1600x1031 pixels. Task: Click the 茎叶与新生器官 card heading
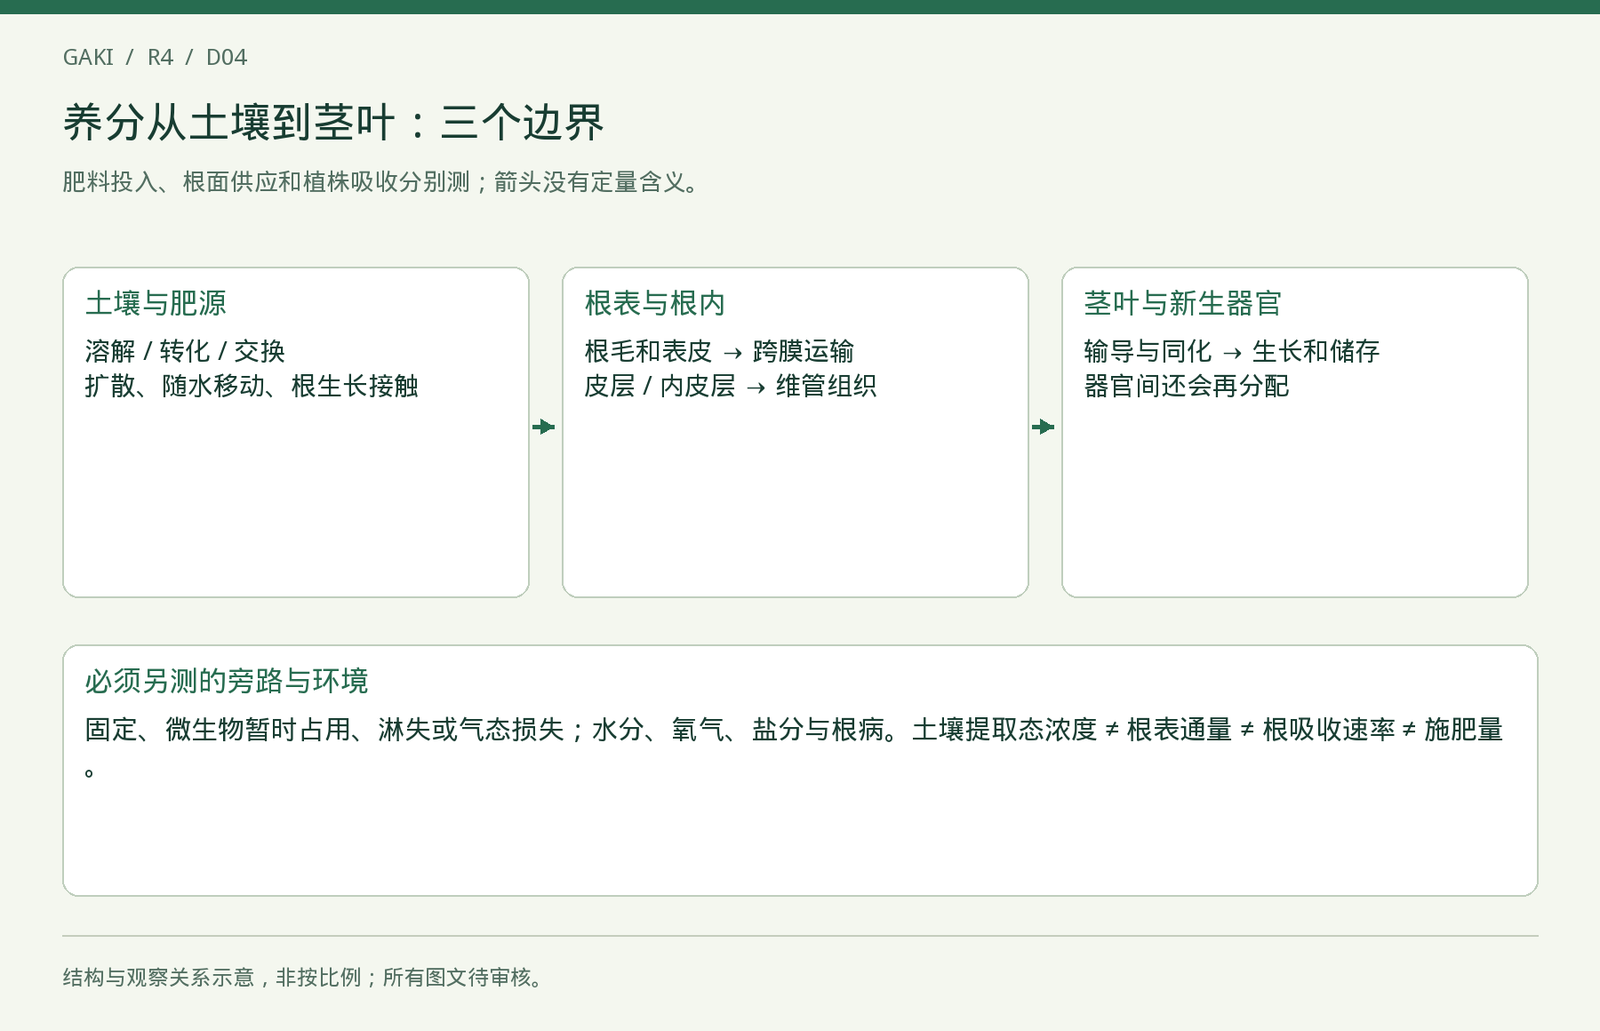click(1183, 303)
